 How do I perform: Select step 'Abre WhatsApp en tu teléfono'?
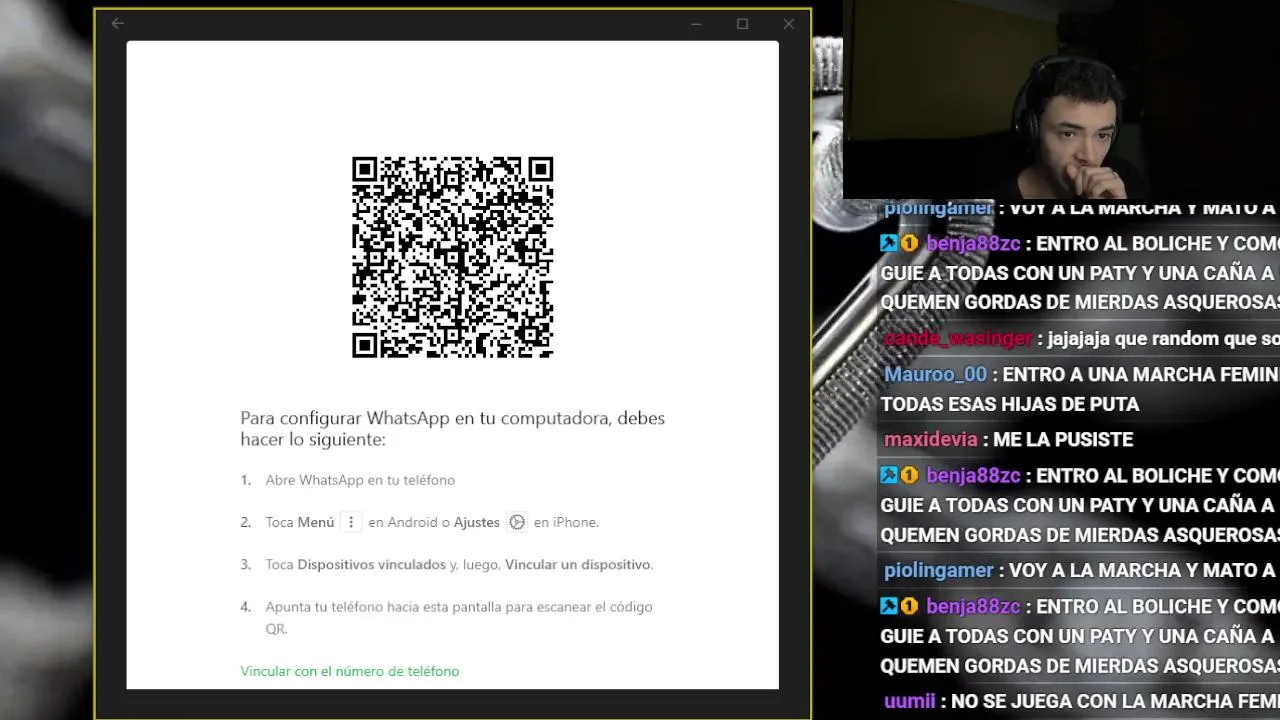pyautogui.click(x=360, y=480)
